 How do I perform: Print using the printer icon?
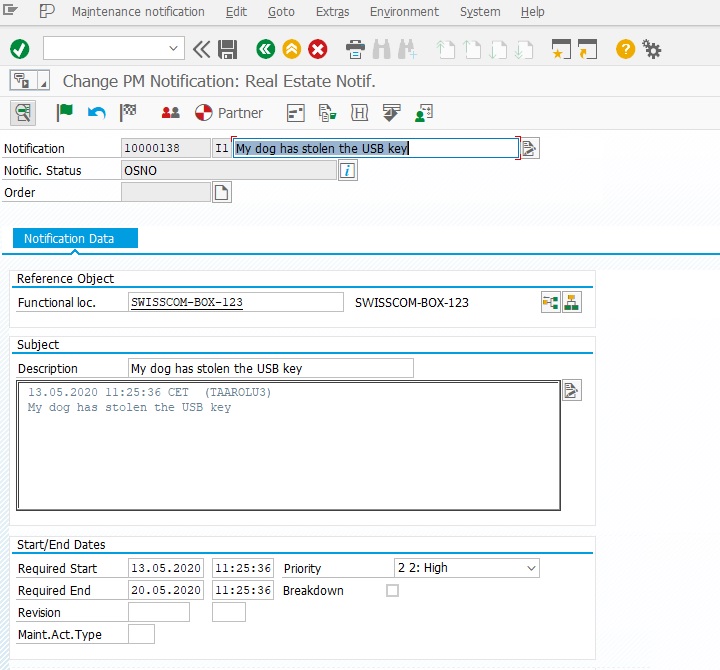coord(355,49)
